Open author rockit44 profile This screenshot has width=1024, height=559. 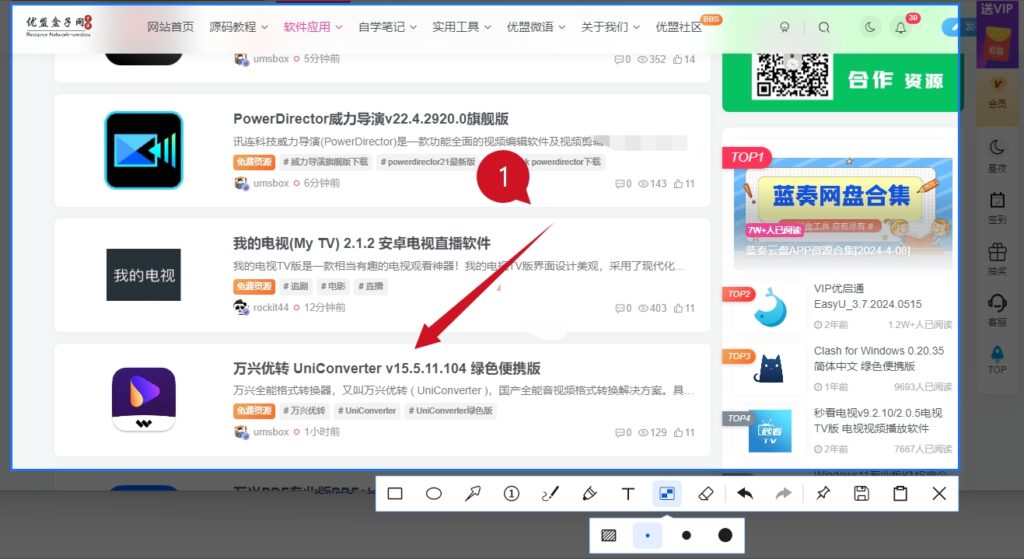click(x=270, y=308)
